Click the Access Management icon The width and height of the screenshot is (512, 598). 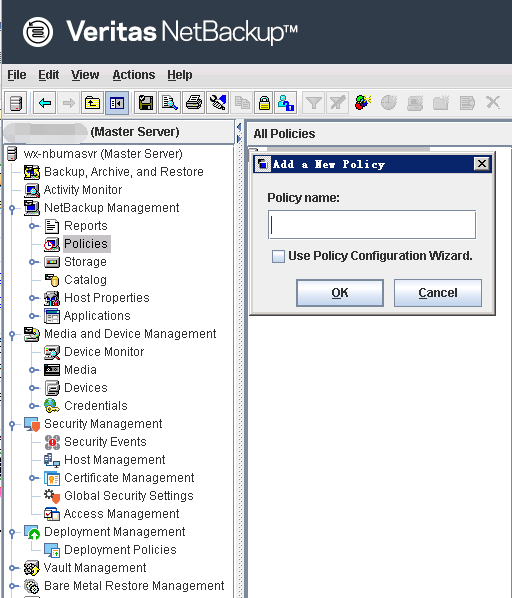tap(52, 514)
